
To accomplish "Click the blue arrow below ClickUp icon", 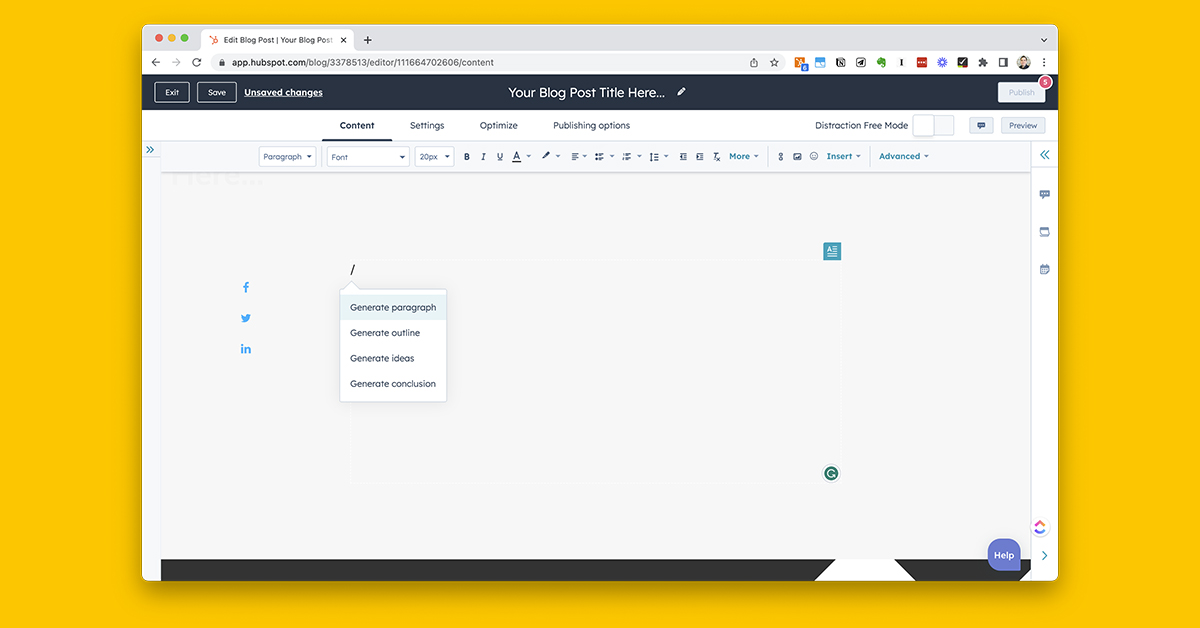I will coord(1044,555).
